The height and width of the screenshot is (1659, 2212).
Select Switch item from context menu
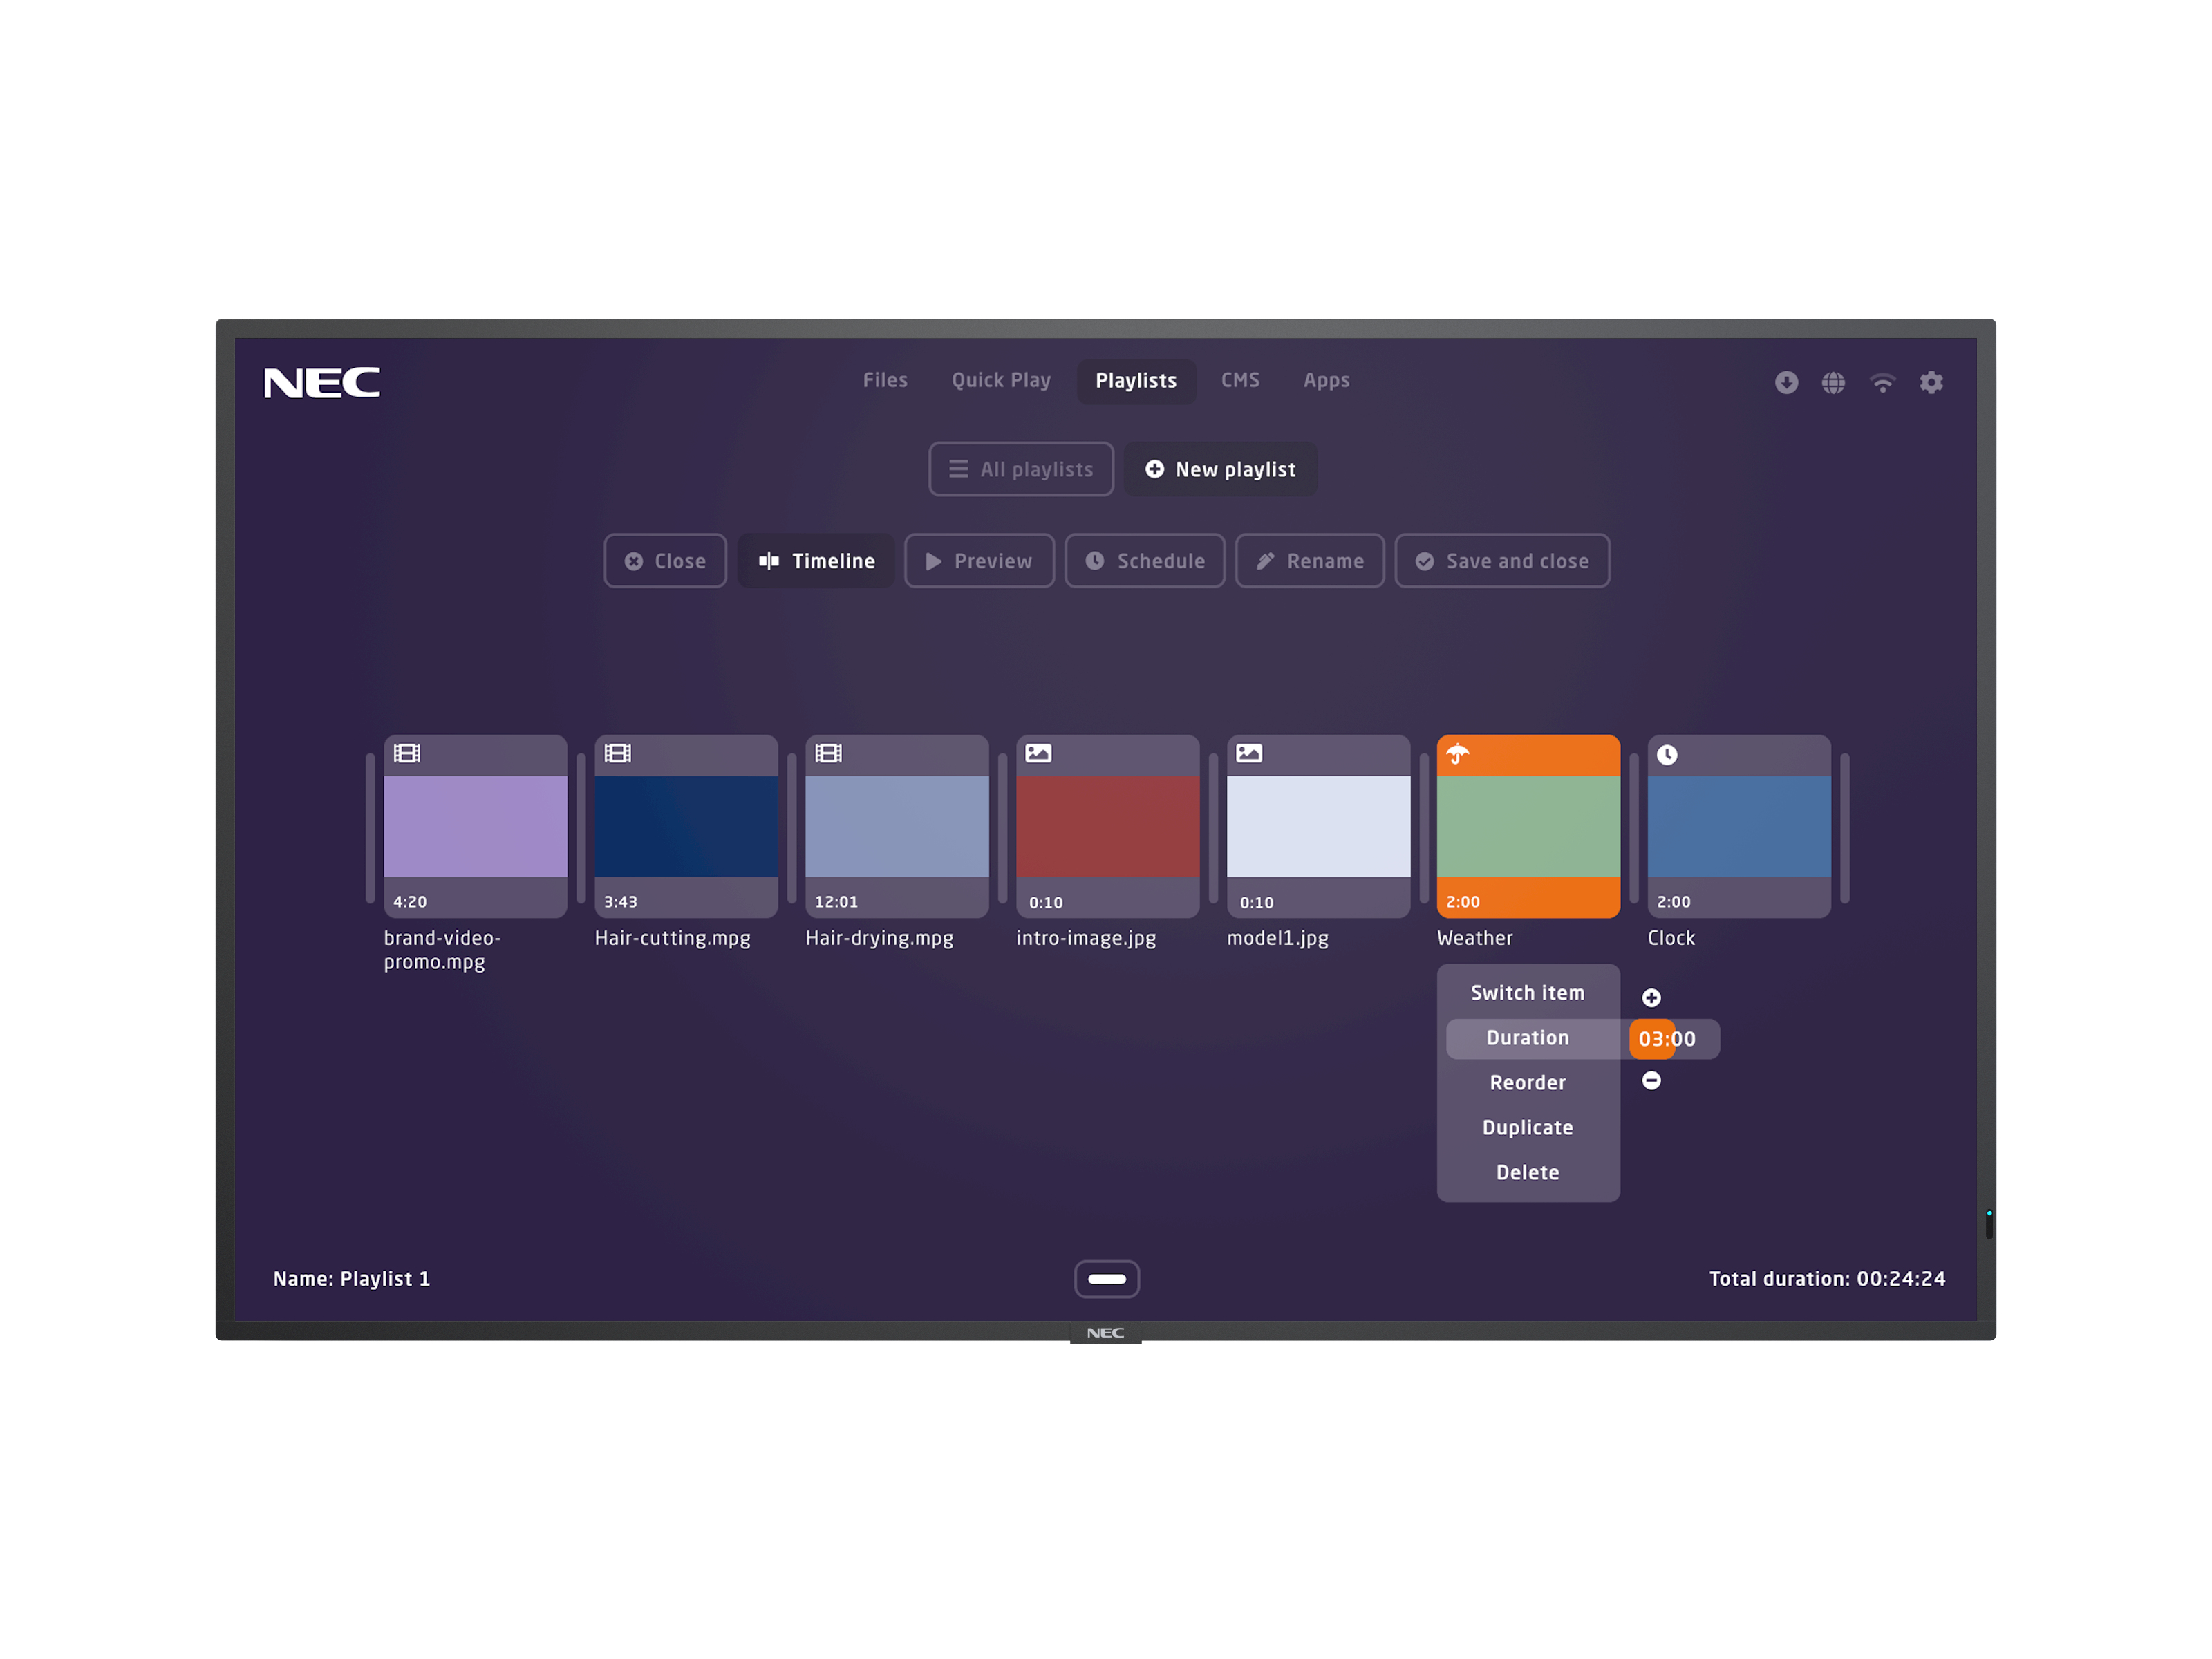[1526, 991]
